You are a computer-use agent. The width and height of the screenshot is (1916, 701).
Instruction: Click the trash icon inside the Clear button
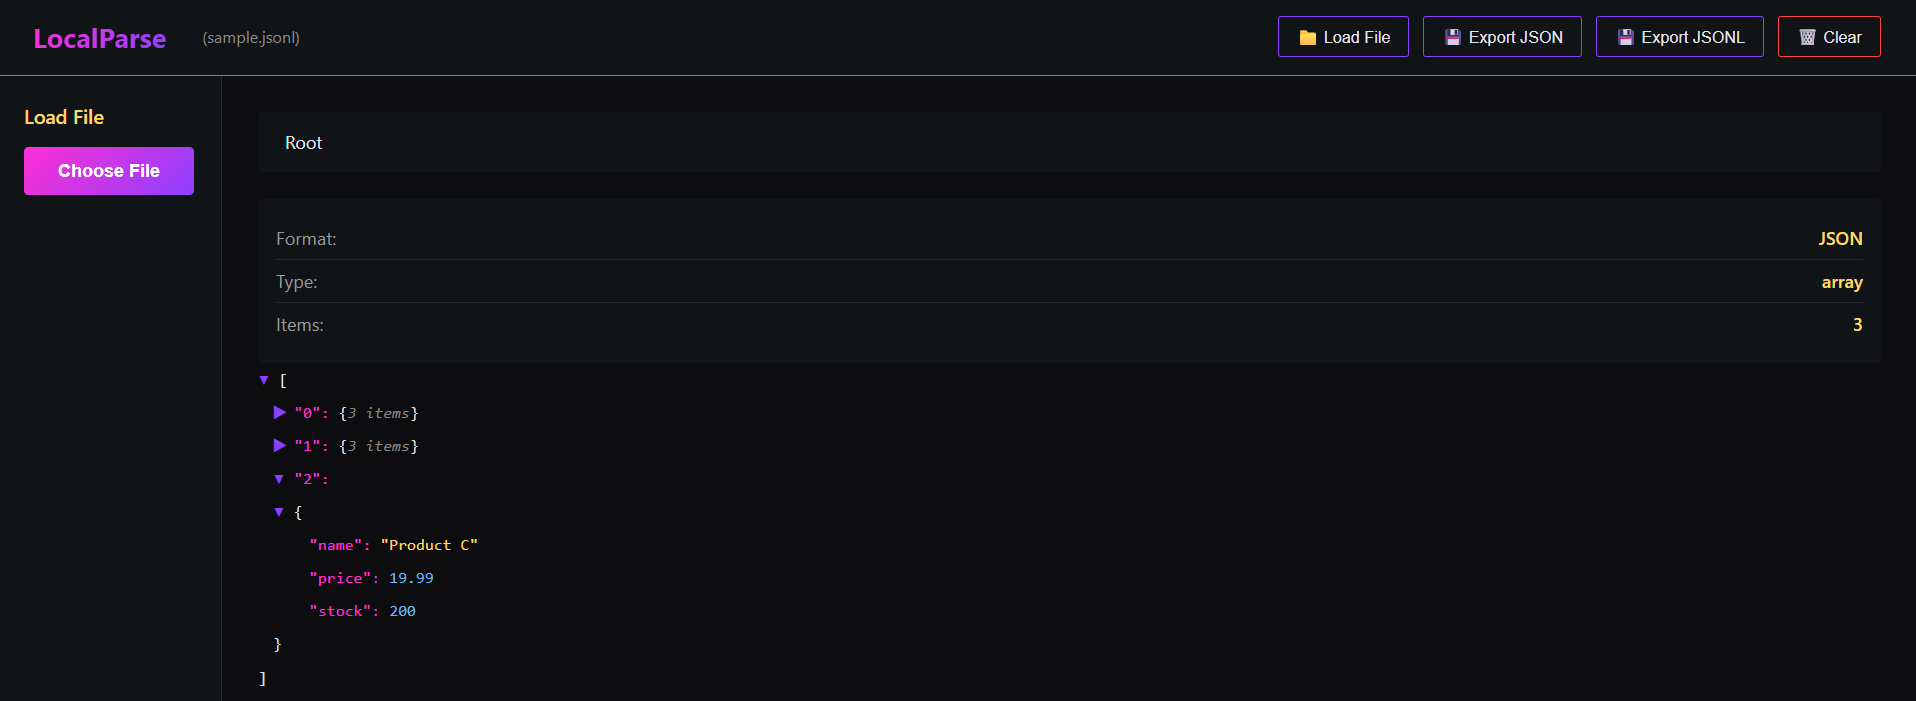click(1806, 36)
